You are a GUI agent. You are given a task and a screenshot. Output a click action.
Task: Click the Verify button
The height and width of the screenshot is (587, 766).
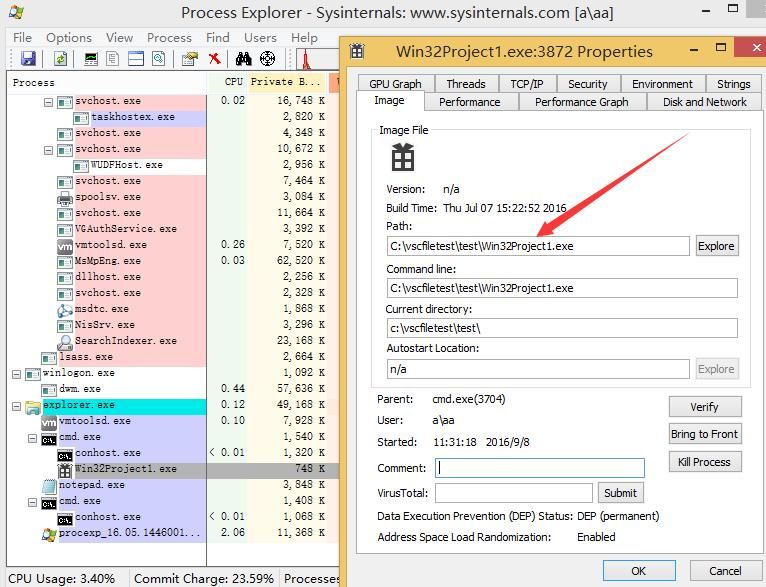[705, 407]
